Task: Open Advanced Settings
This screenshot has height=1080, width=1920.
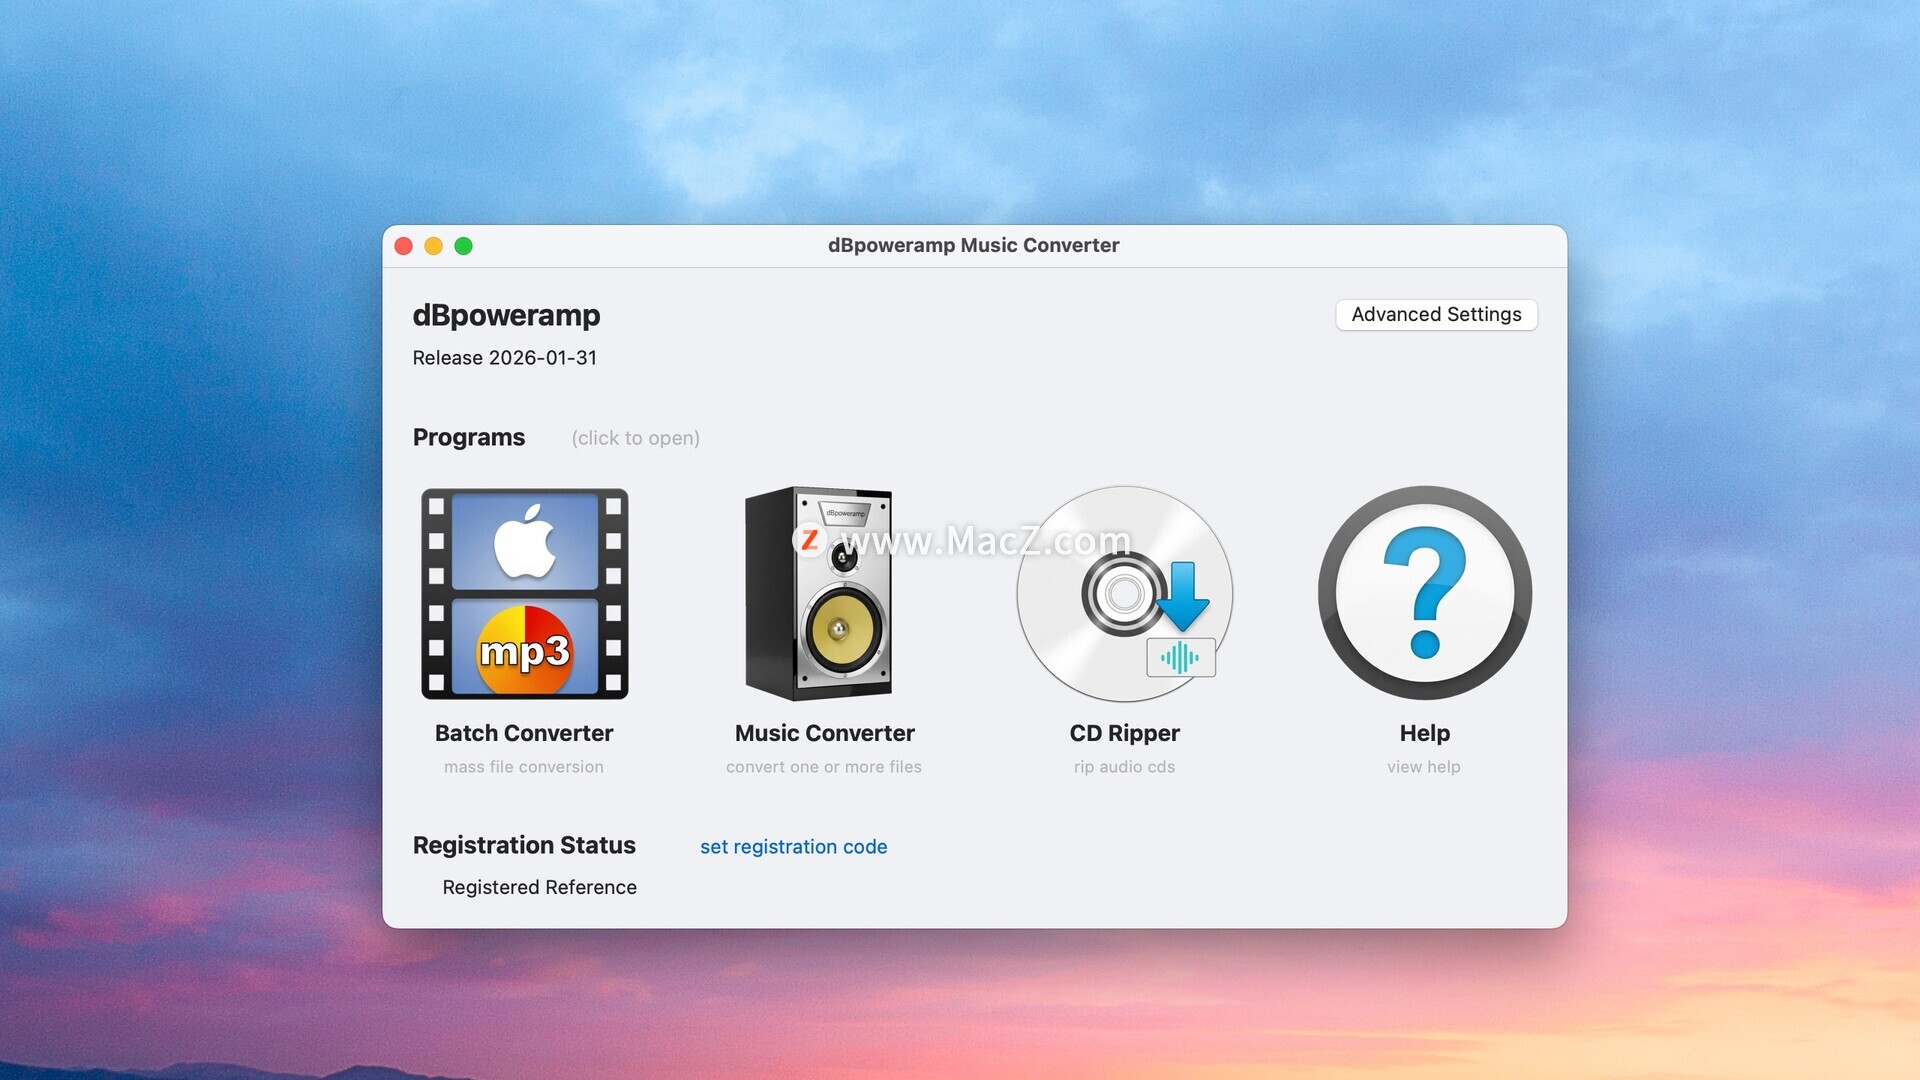Action: click(1436, 314)
